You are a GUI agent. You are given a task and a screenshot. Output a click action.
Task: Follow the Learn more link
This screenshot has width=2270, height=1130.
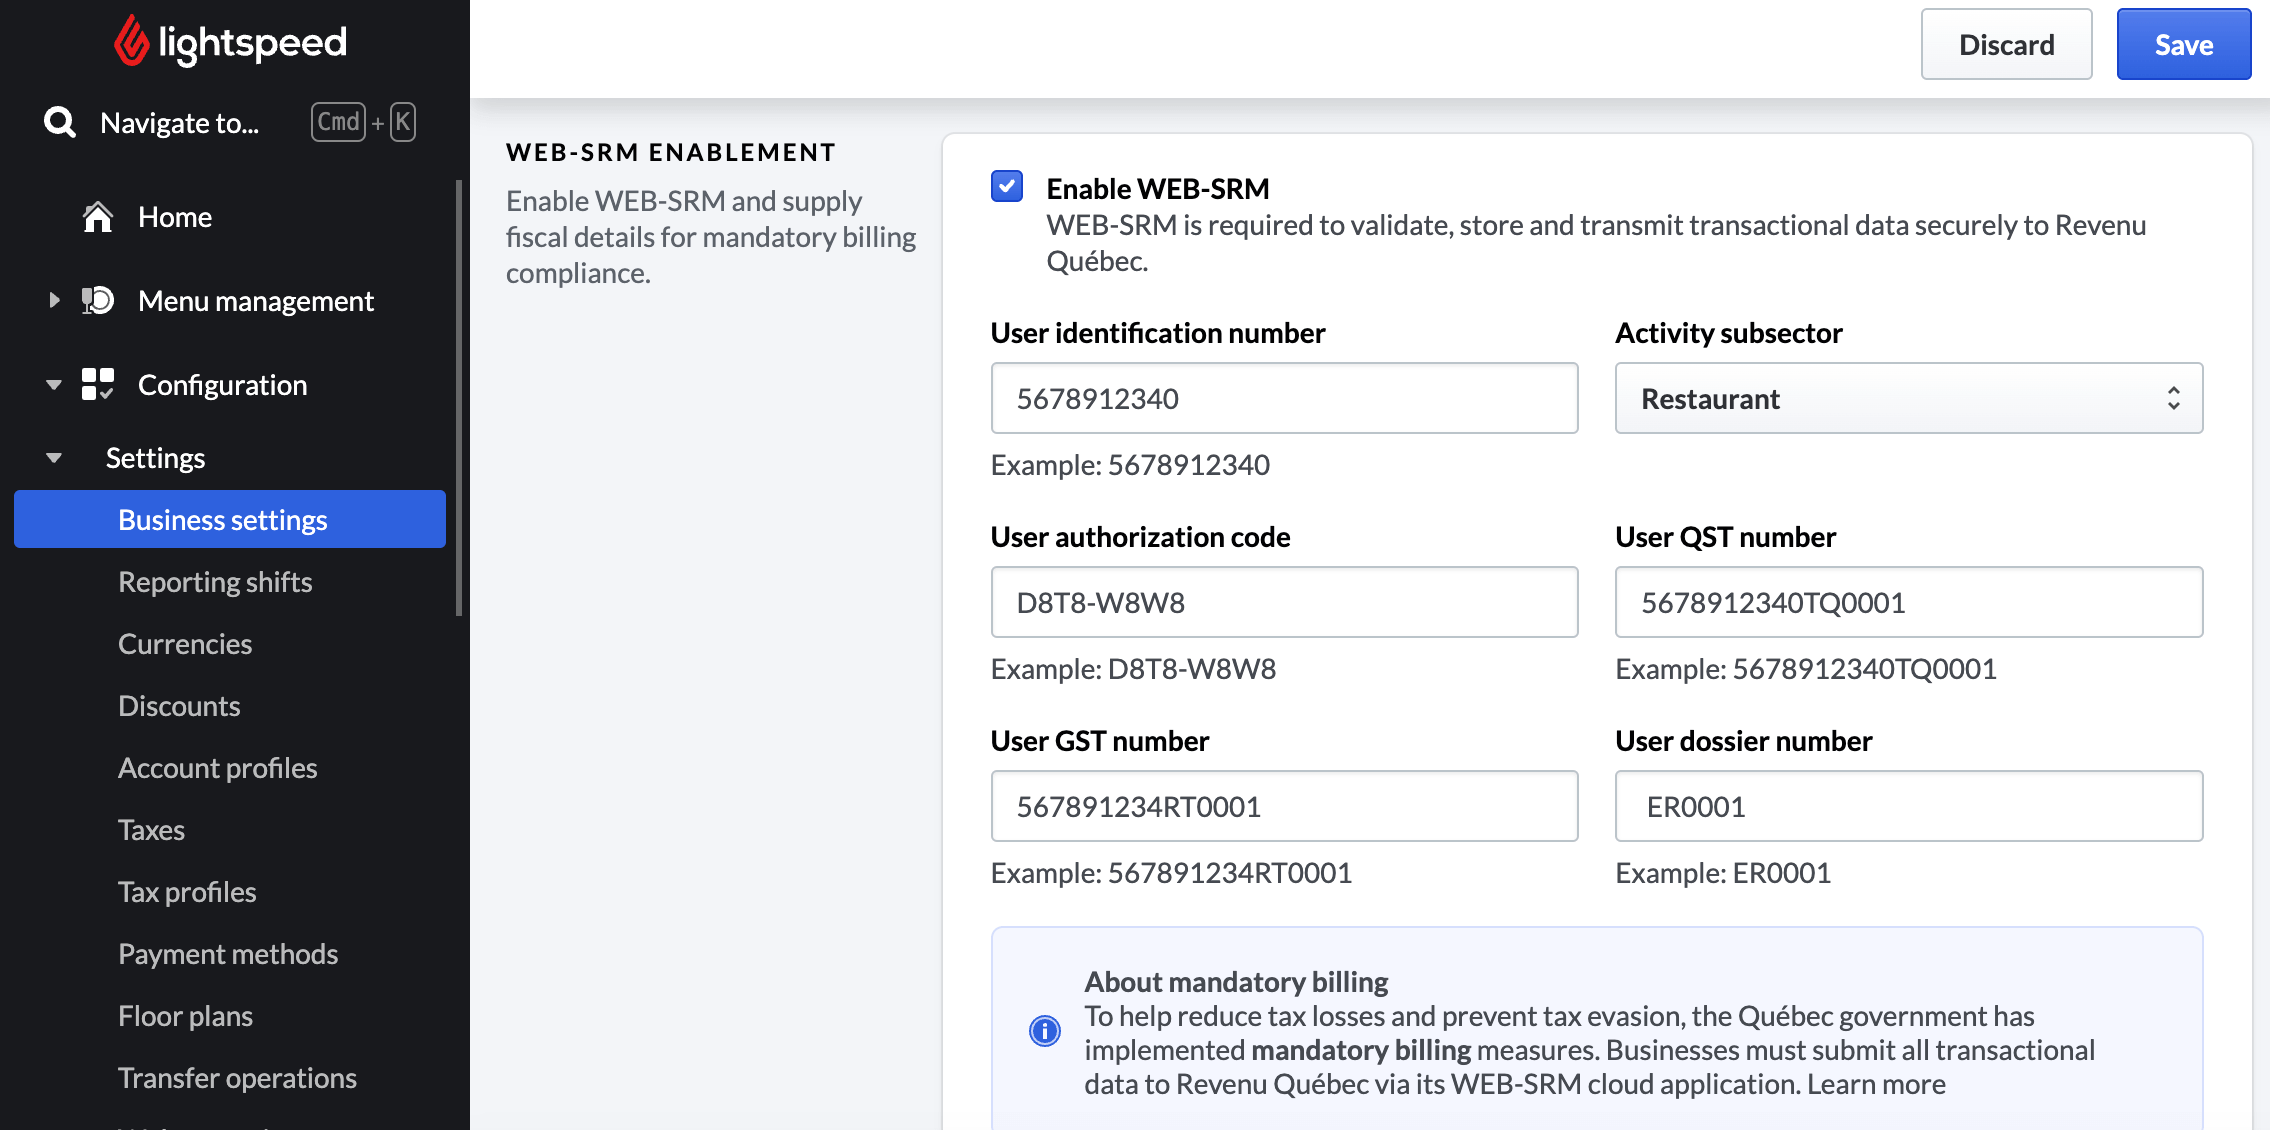click(1876, 1084)
